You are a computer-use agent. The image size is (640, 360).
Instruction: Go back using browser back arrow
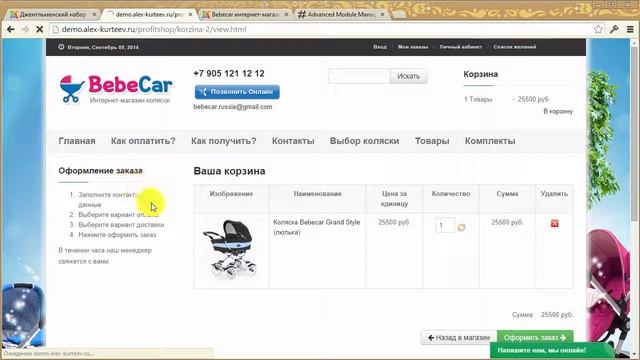(11, 29)
